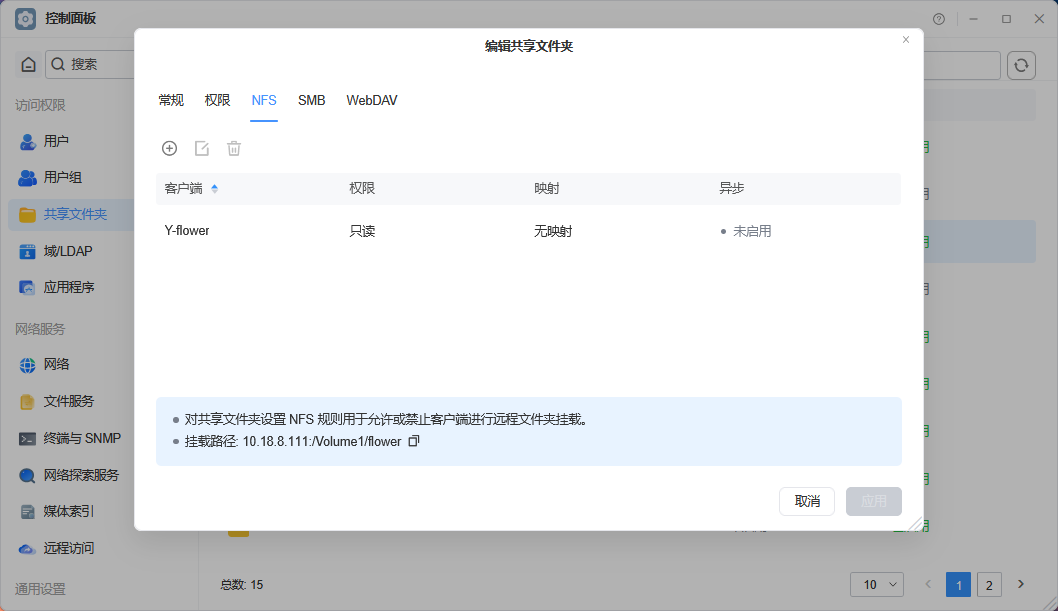Switch to the SMB tab
The height and width of the screenshot is (611, 1058).
coord(311,100)
